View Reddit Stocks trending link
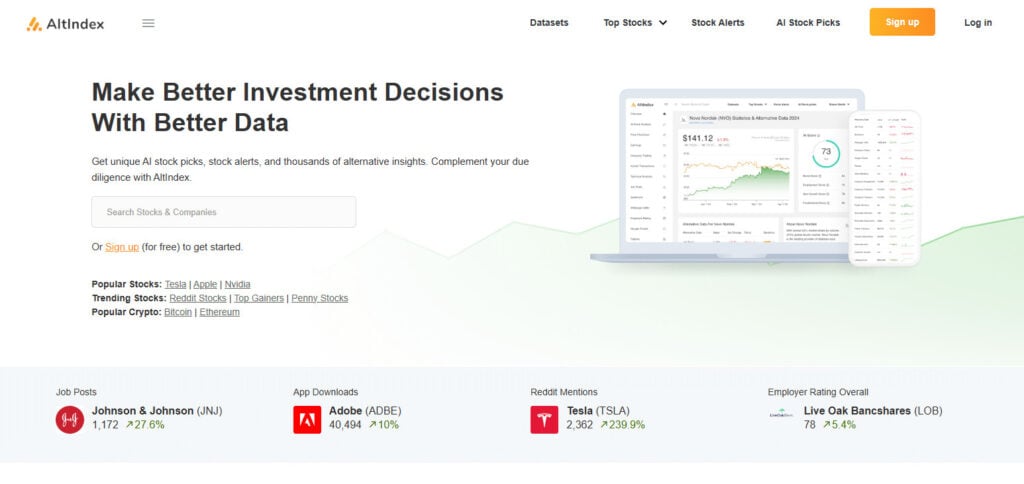 [x=198, y=298]
